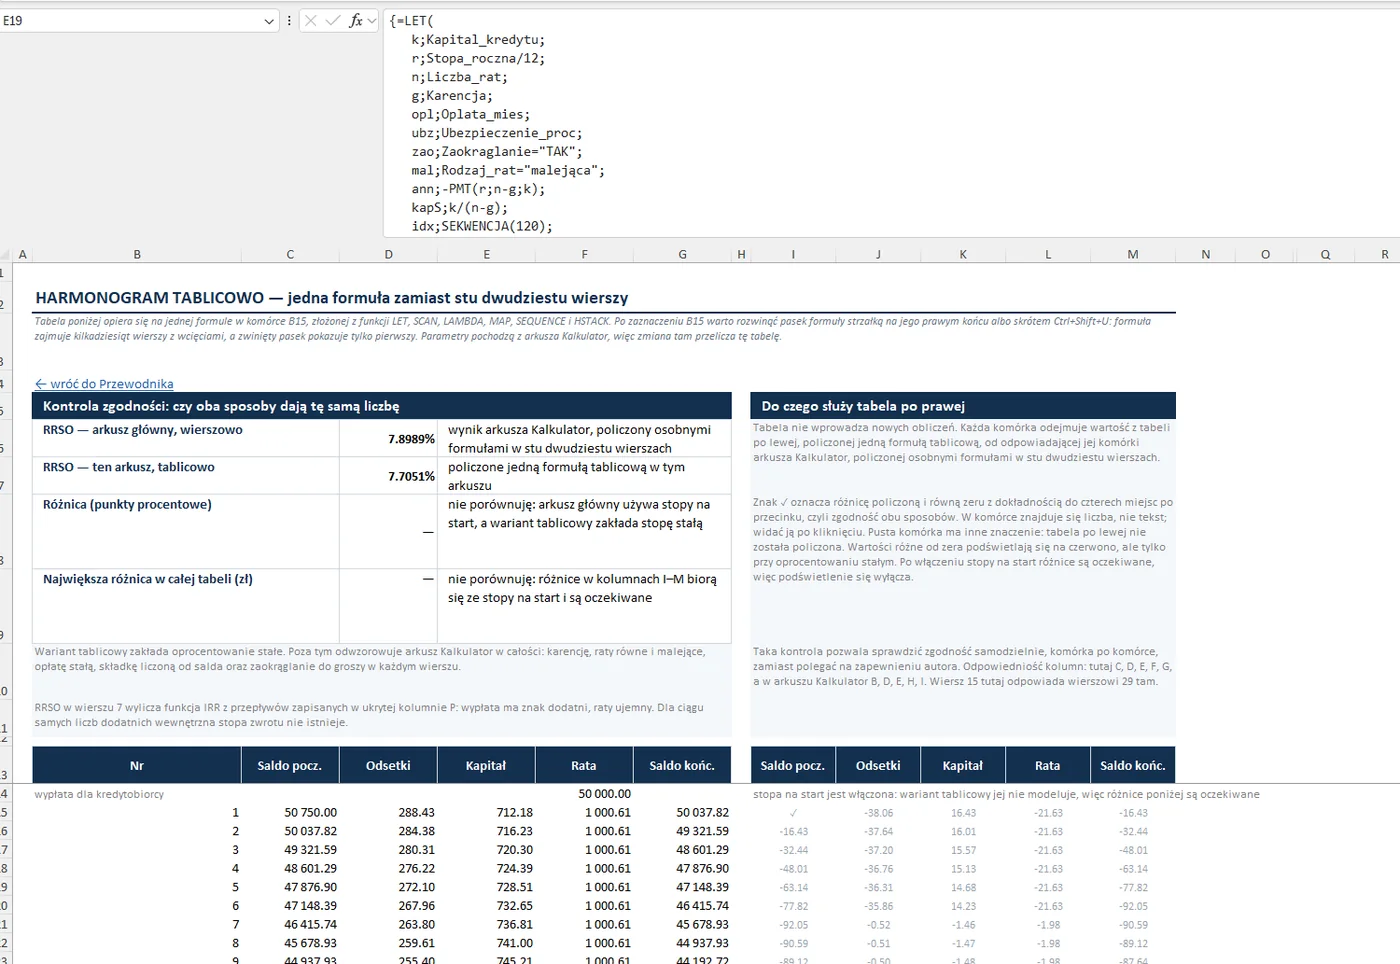Select column H header
Screen dimensions: 1400x964
click(741, 254)
